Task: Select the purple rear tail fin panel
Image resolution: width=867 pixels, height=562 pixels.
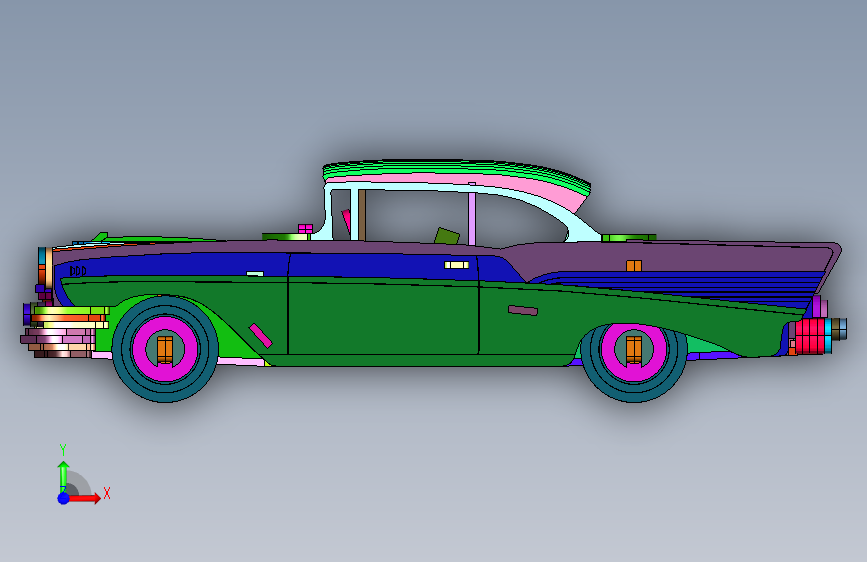Action: tap(669, 258)
